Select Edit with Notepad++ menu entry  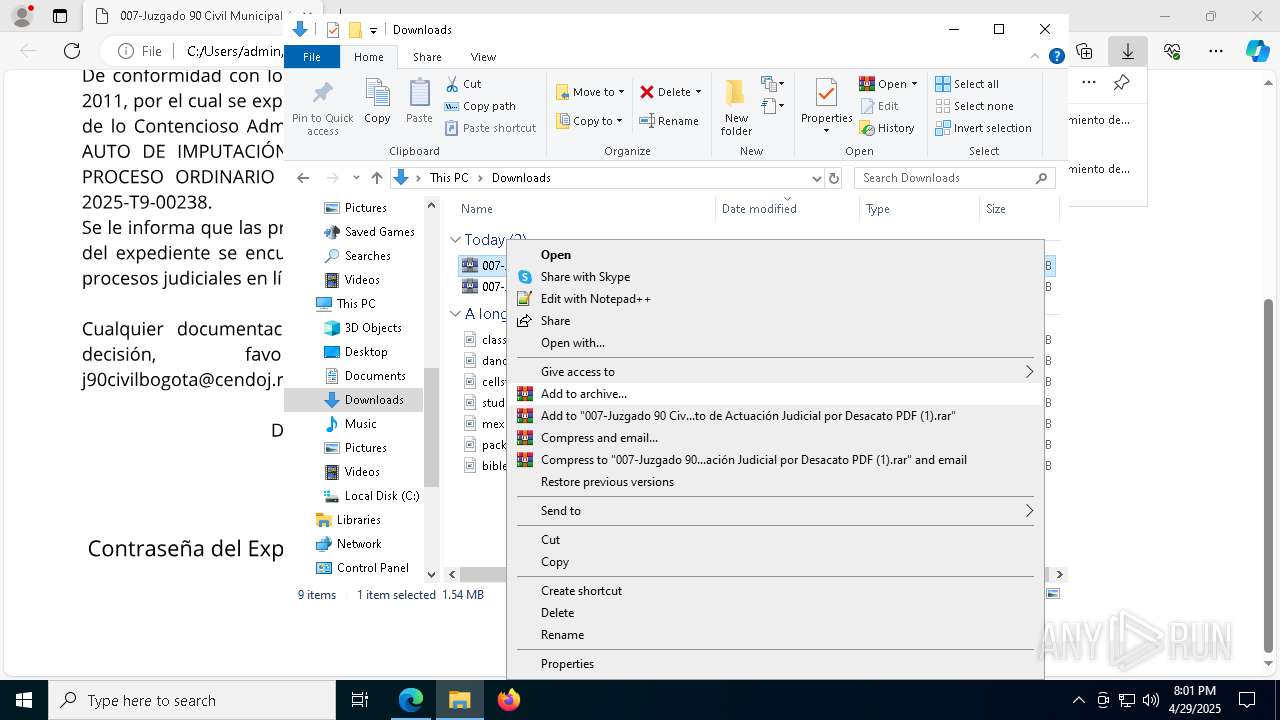[x=775, y=299]
